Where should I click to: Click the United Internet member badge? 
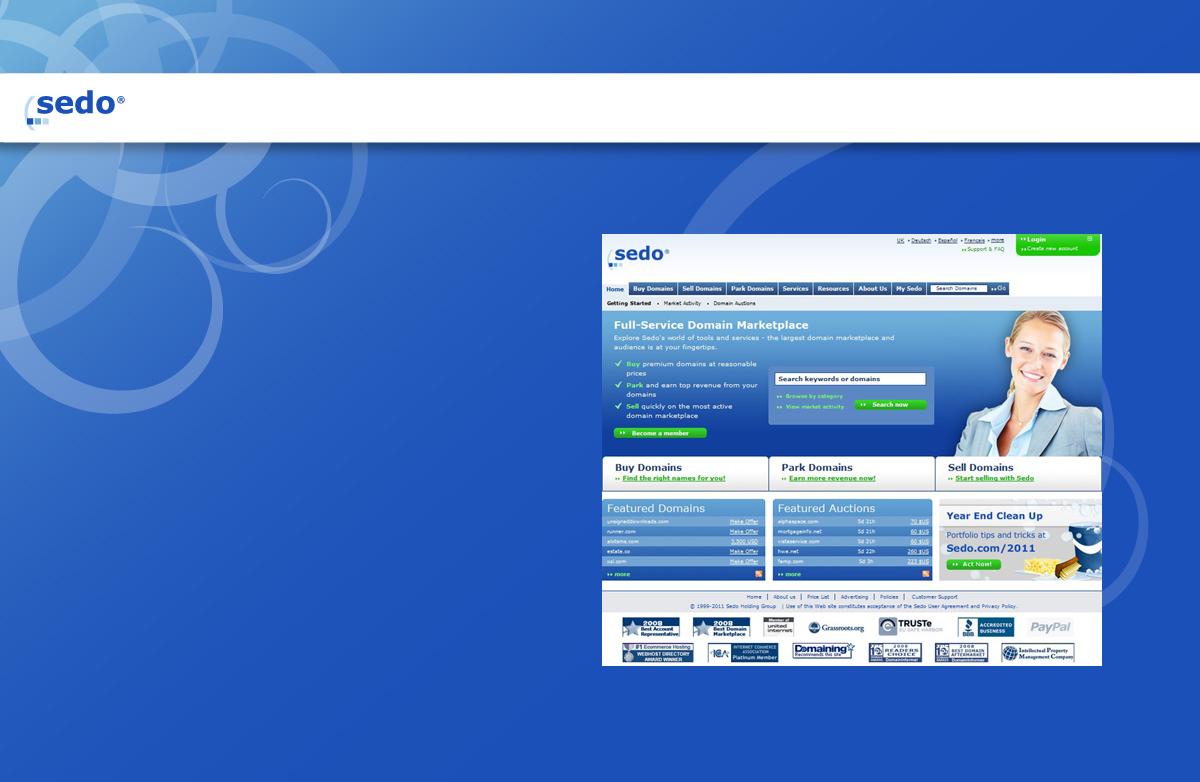coord(779,627)
